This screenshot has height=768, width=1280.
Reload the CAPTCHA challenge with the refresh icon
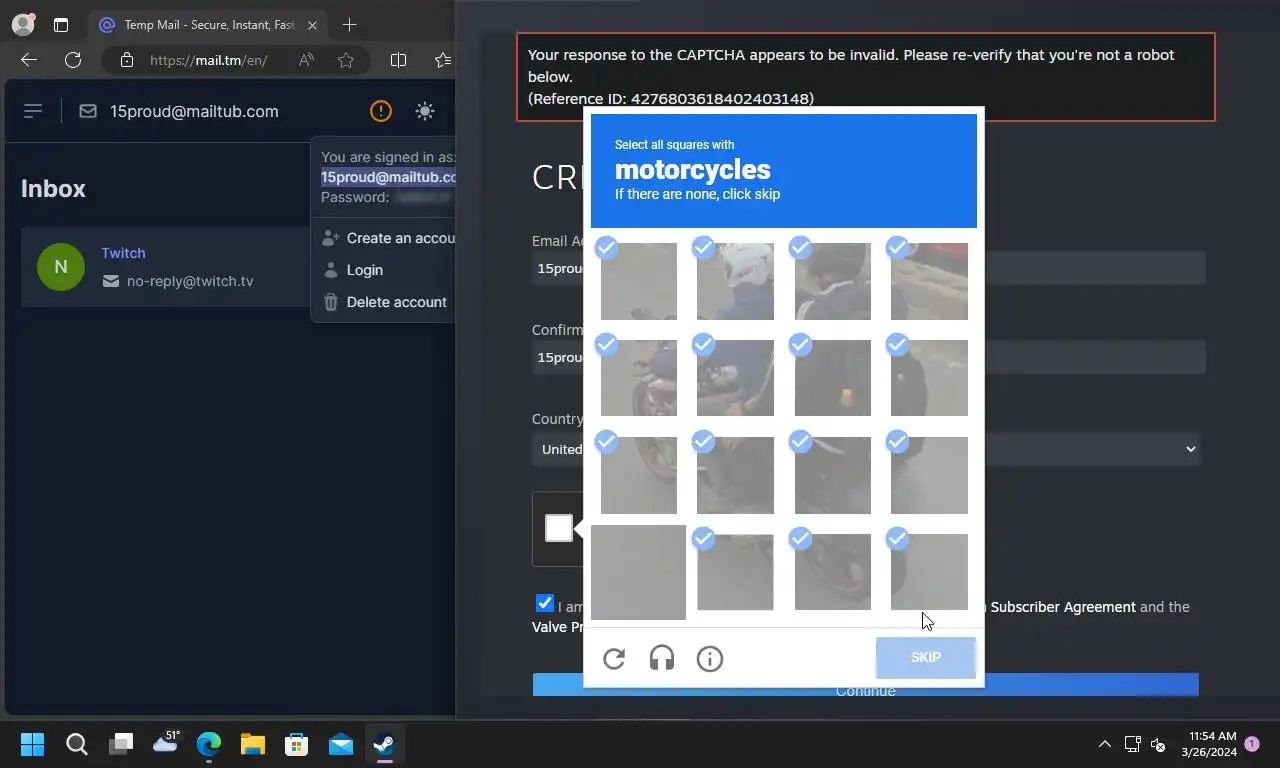pos(614,658)
